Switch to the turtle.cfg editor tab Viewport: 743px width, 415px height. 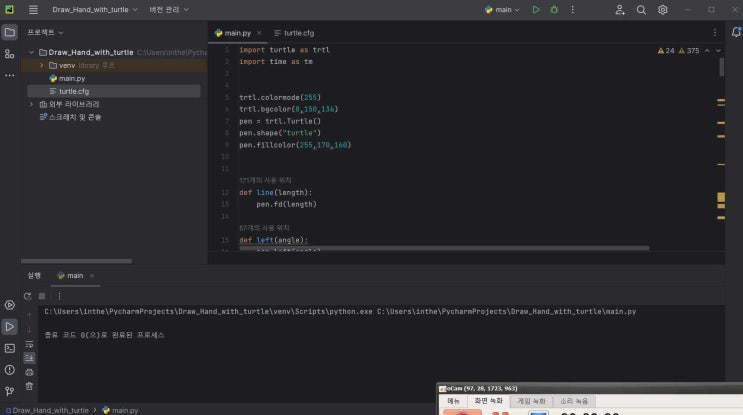coord(294,33)
